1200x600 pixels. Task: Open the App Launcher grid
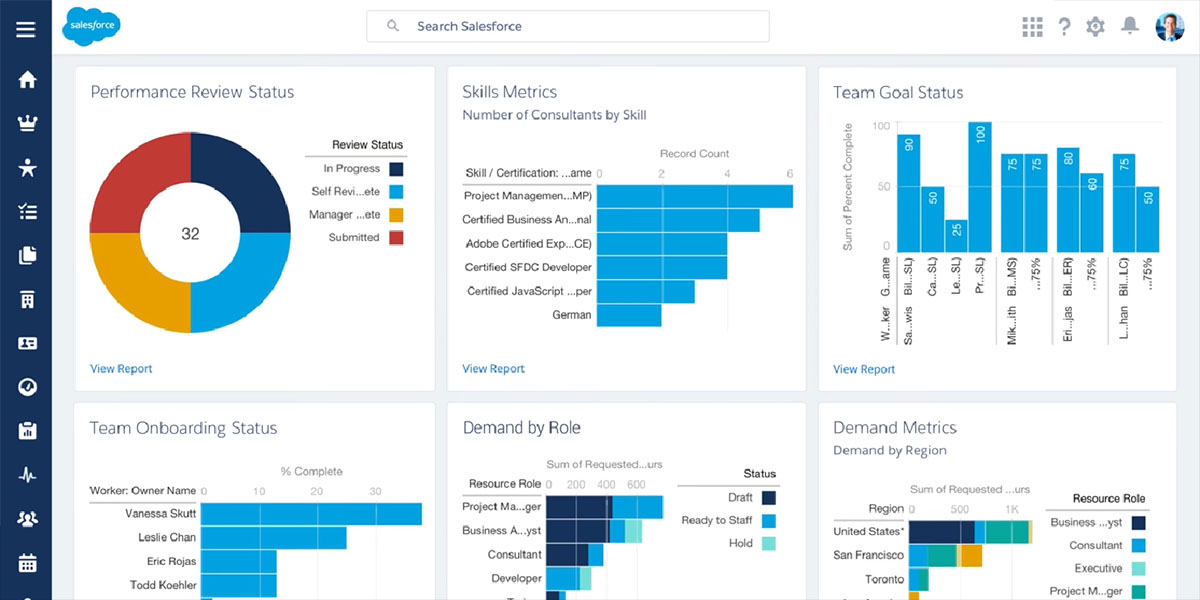[x=1032, y=27]
